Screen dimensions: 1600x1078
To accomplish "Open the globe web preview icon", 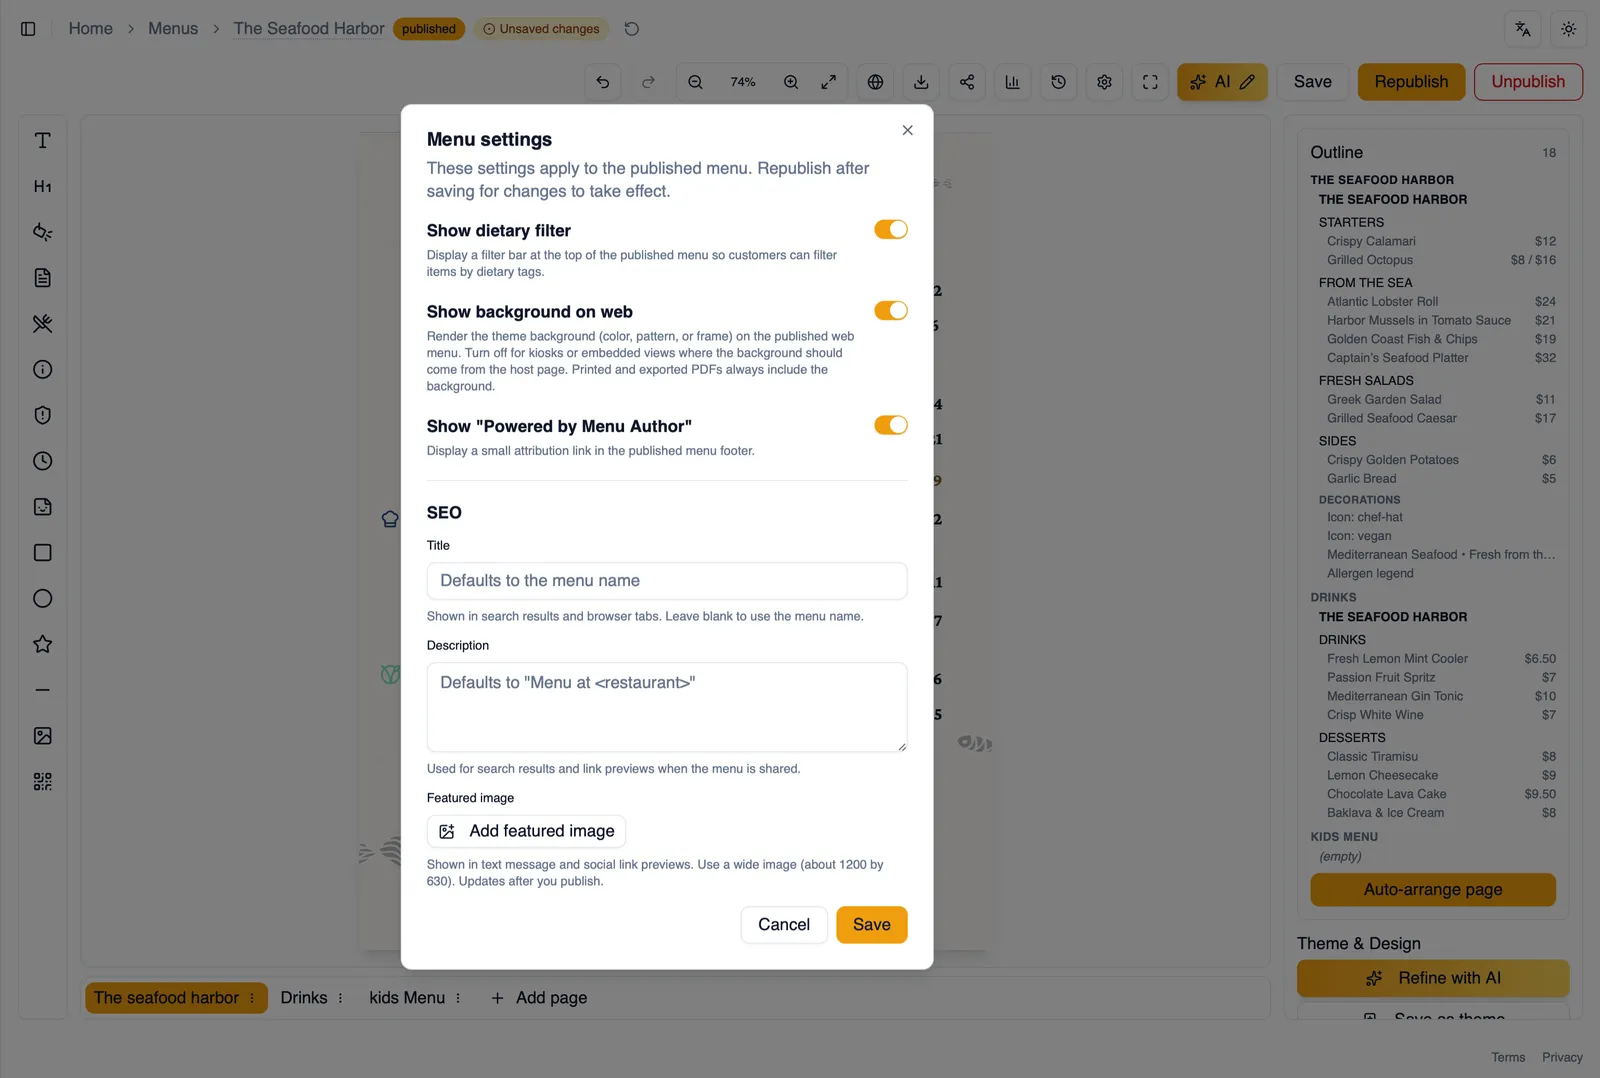I will [875, 82].
